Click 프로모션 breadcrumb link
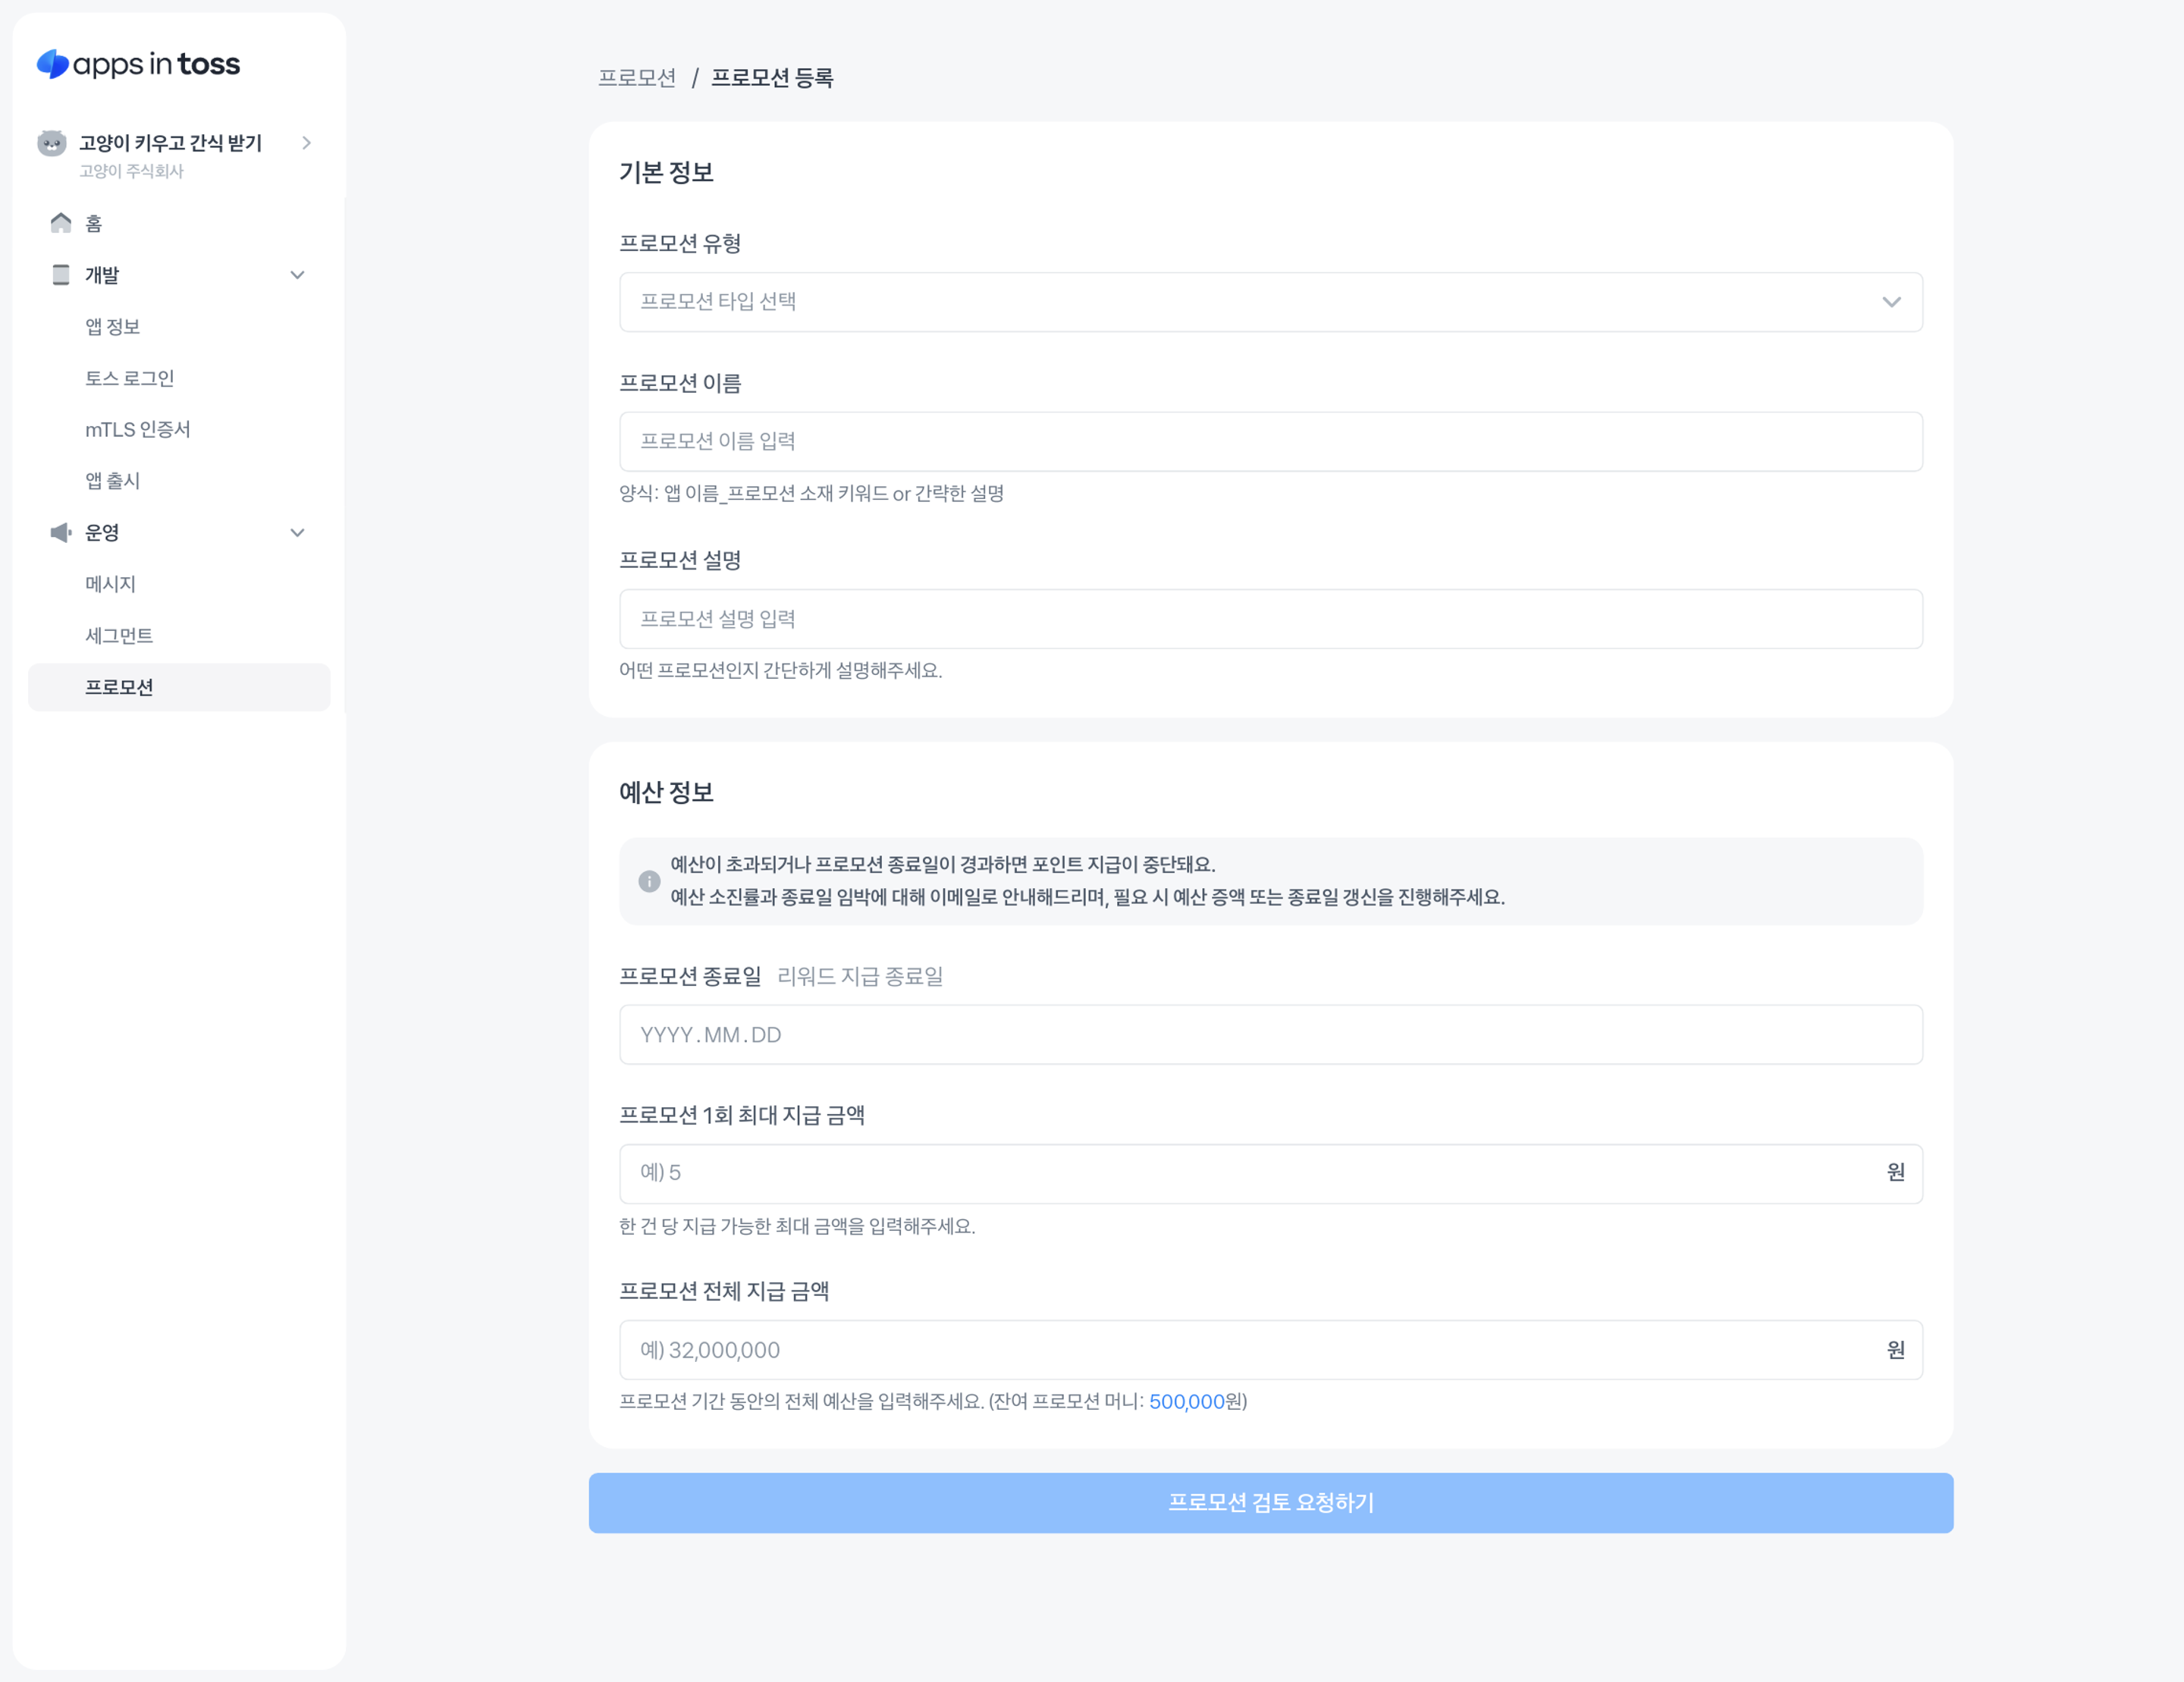The width and height of the screenshot is (2184, 1682). [x=637, y=78]
